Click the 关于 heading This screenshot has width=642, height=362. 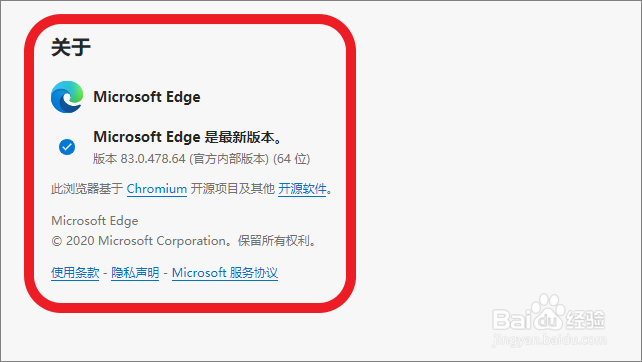[71, 47]
